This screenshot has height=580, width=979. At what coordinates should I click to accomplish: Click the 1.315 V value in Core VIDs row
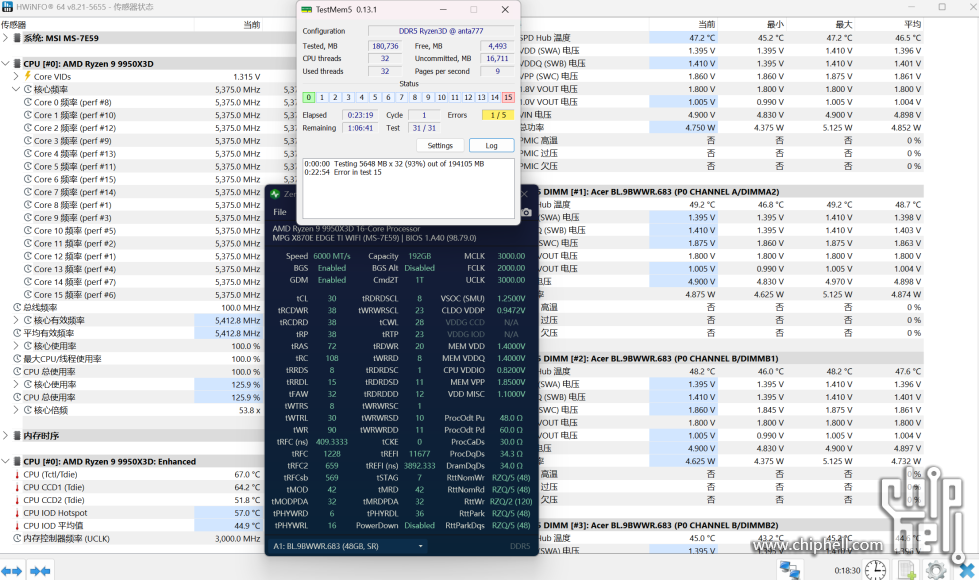point(247,77)
